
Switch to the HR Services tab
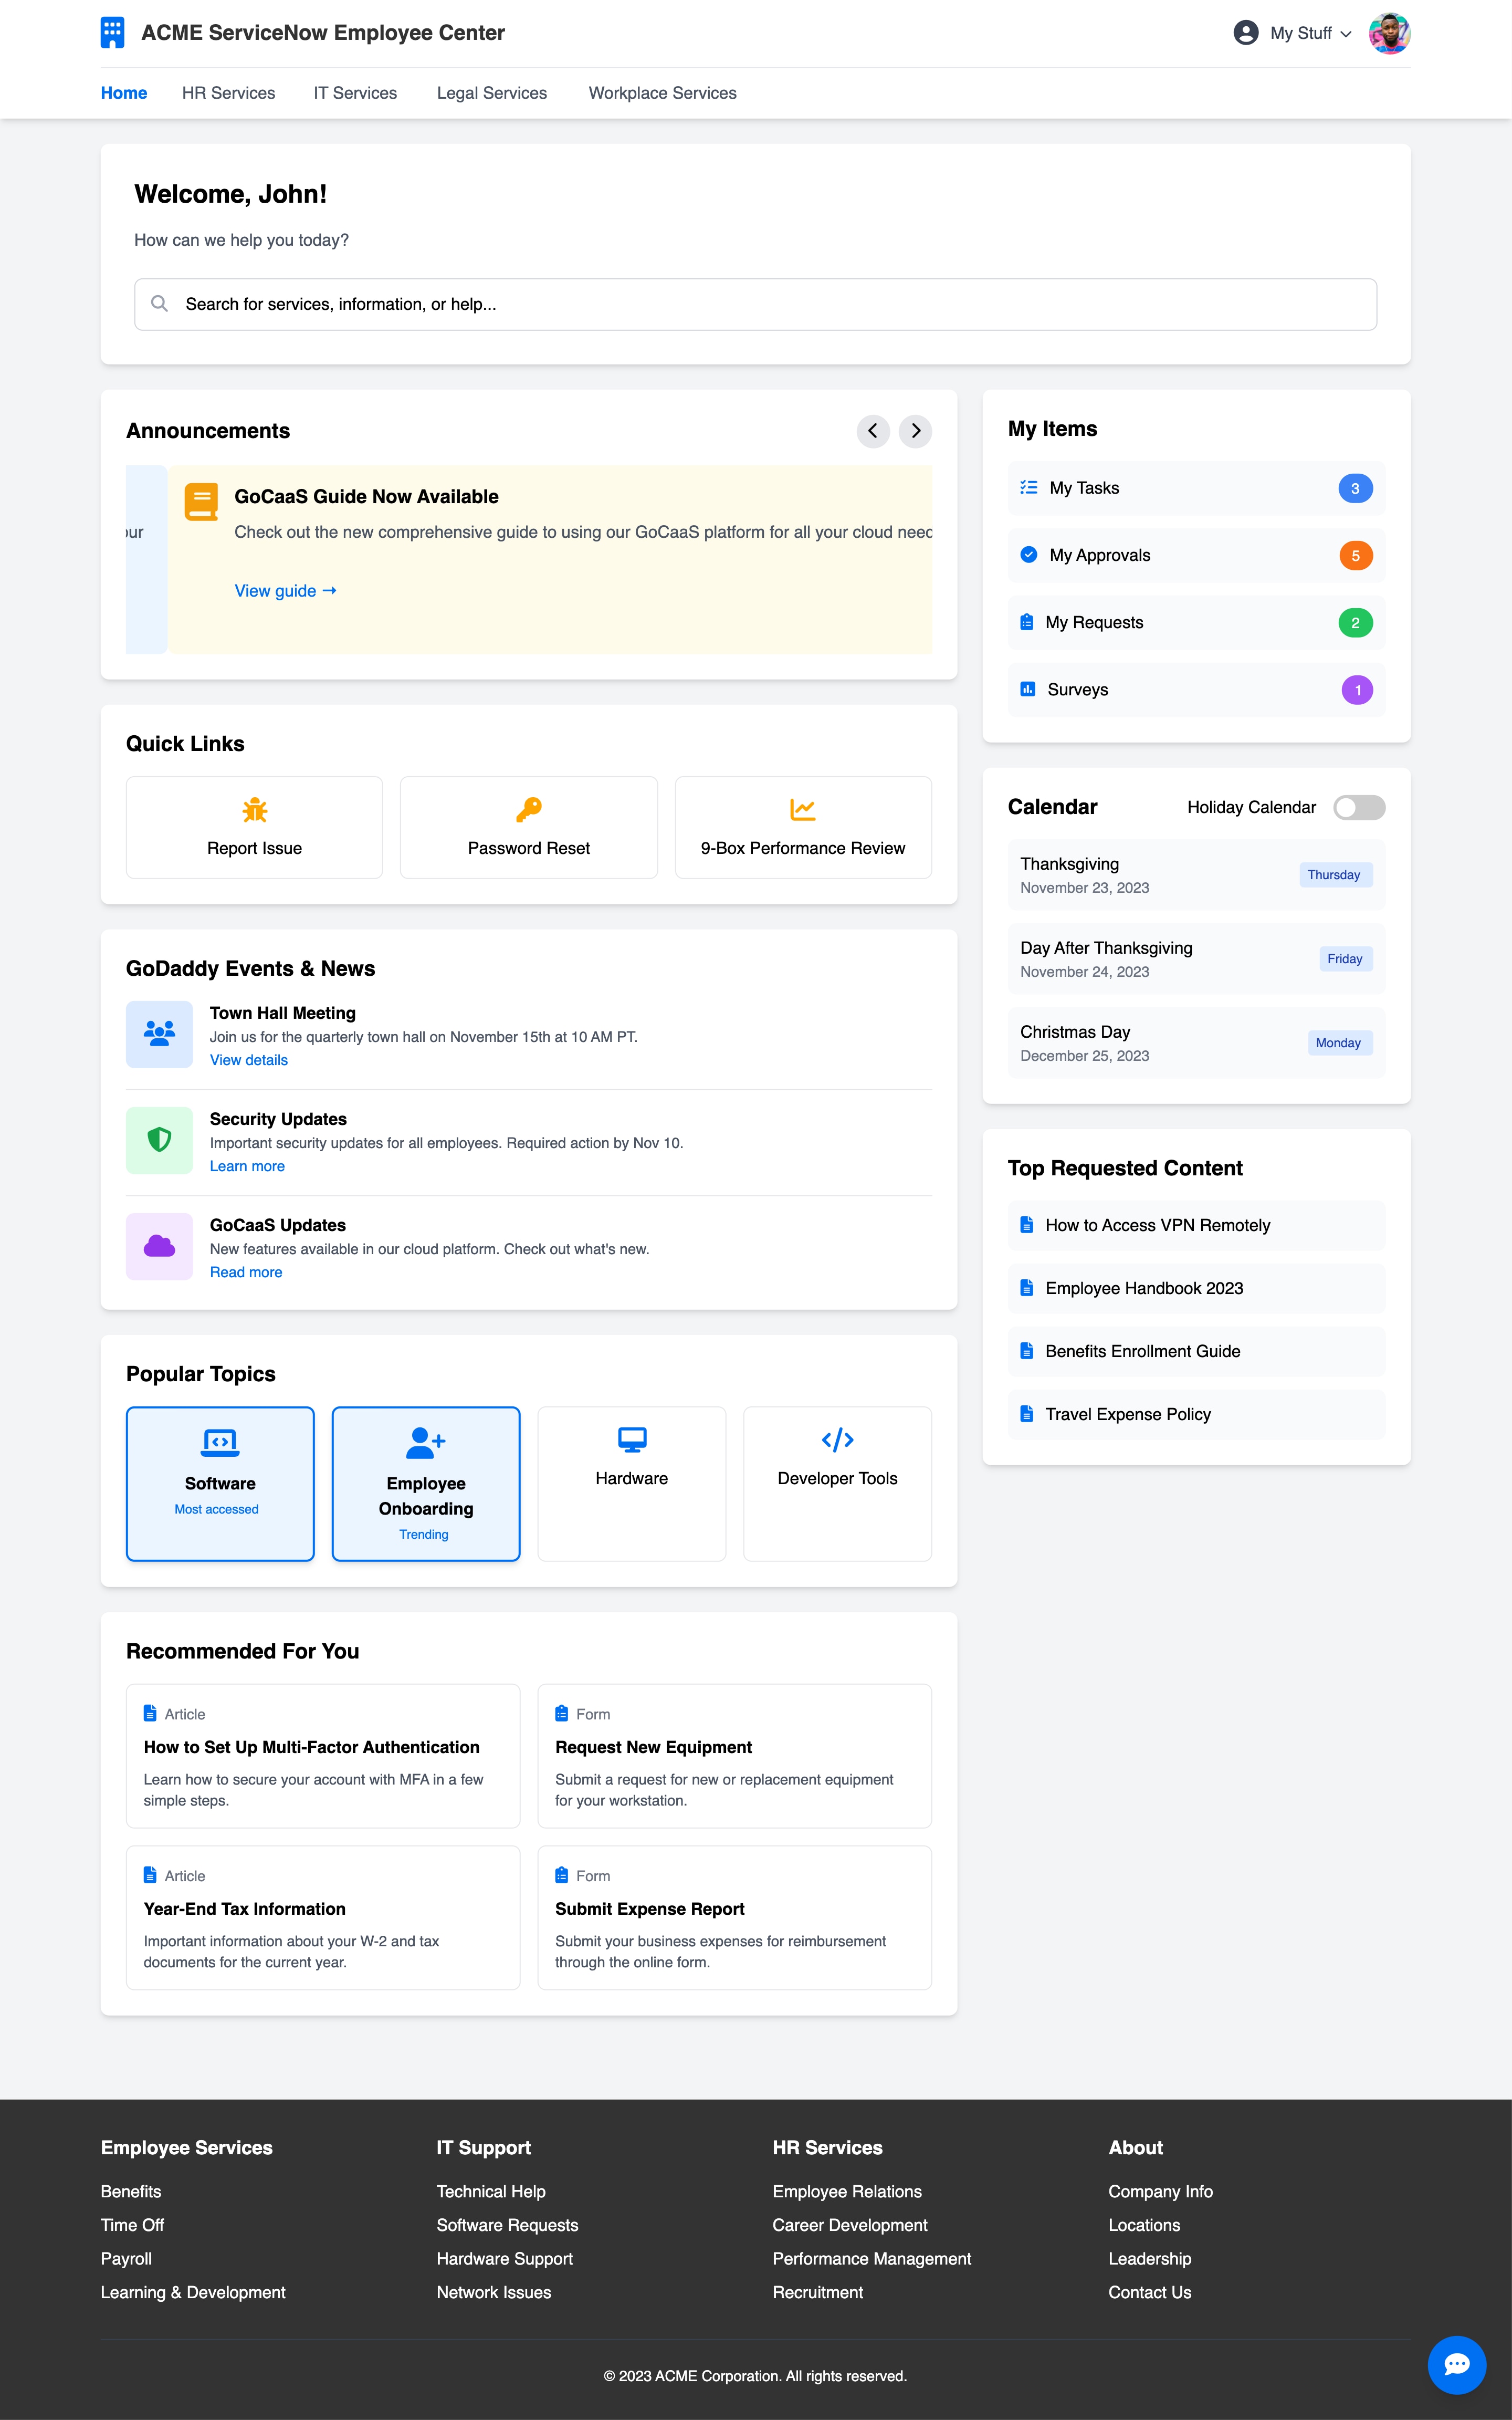pyautogui.click(x=229, y=92)
